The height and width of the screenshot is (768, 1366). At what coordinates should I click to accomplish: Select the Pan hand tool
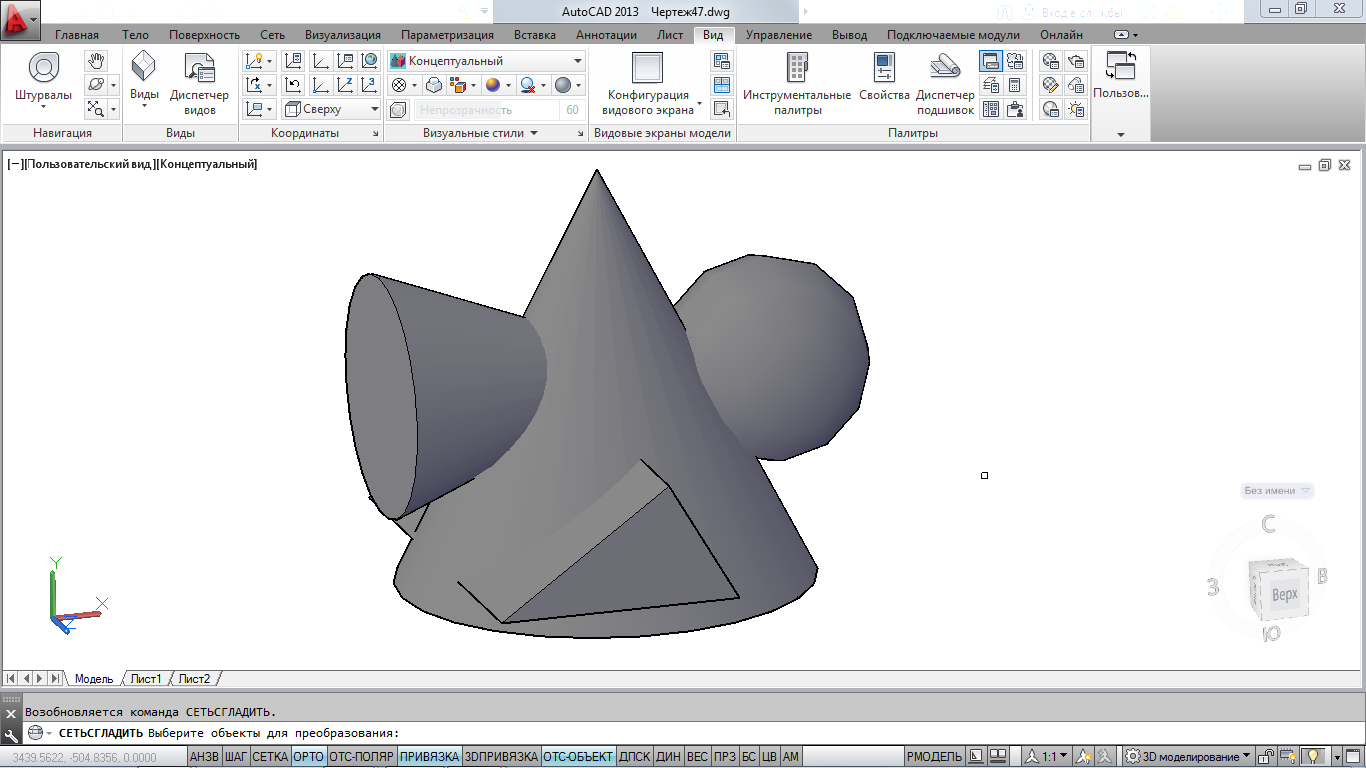95,61
